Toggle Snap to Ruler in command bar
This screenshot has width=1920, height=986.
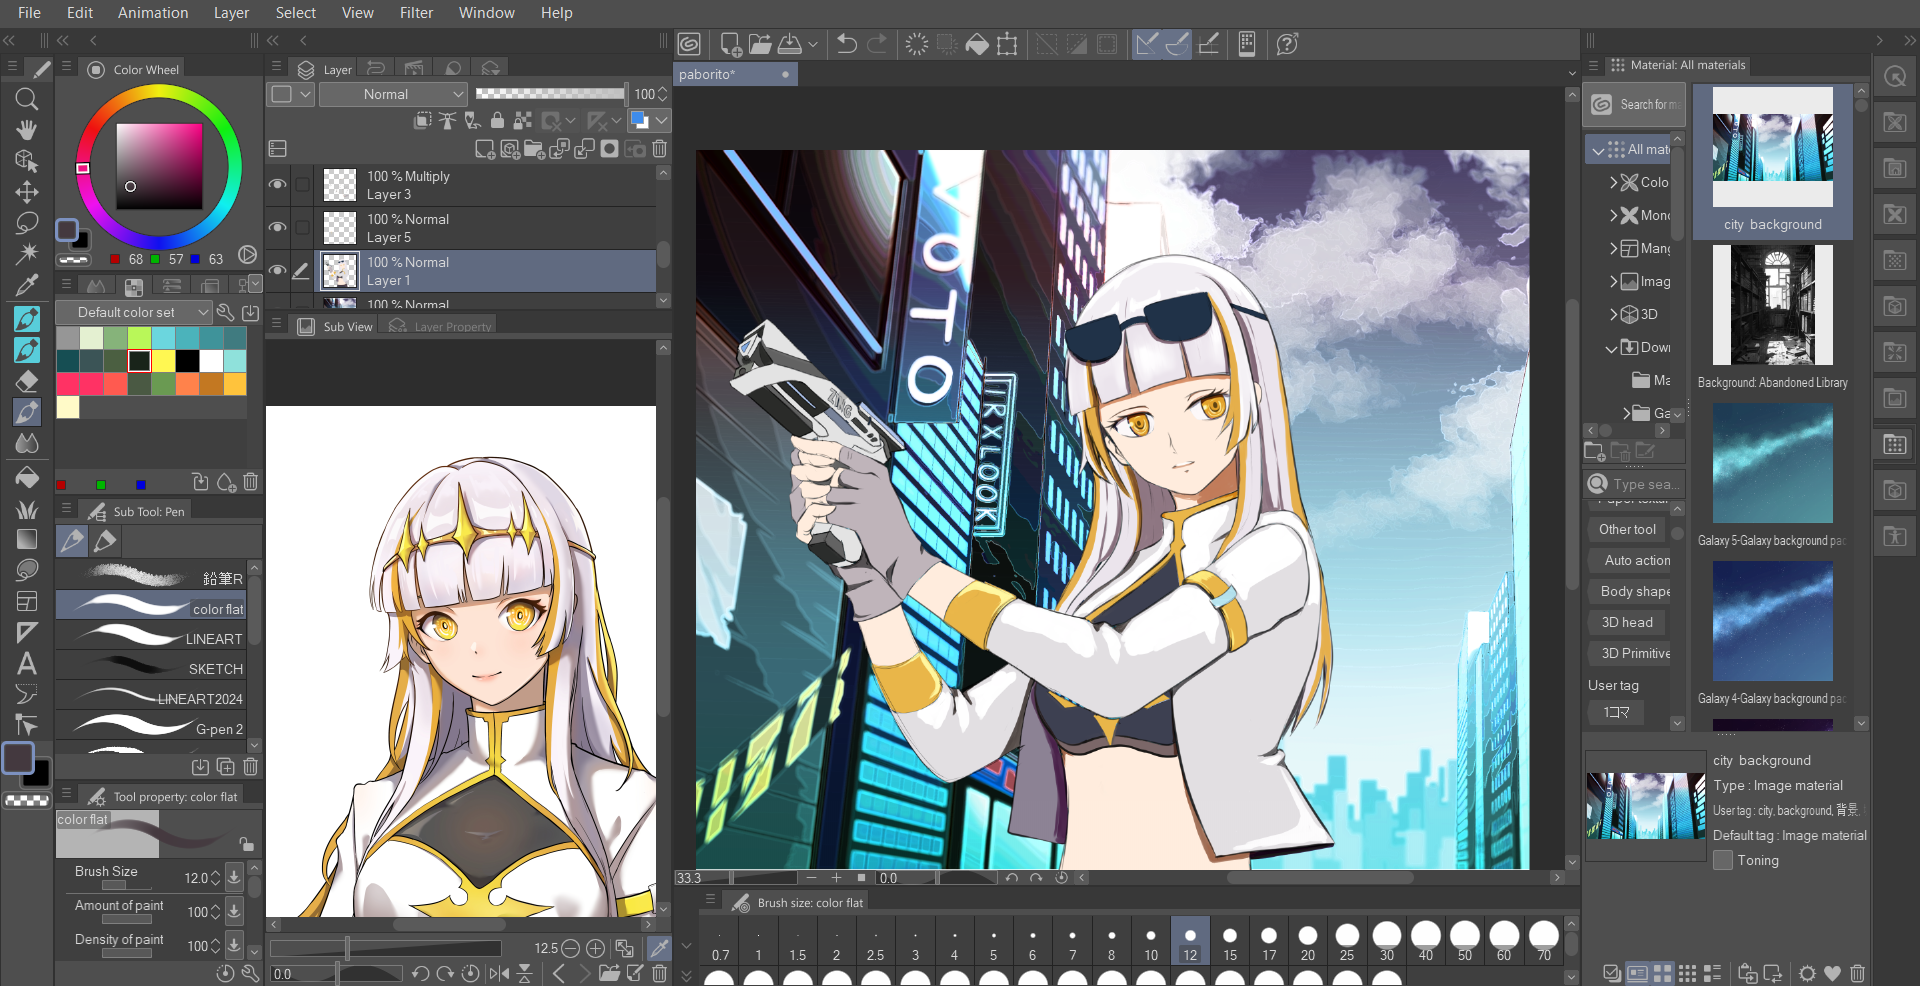1147,44
